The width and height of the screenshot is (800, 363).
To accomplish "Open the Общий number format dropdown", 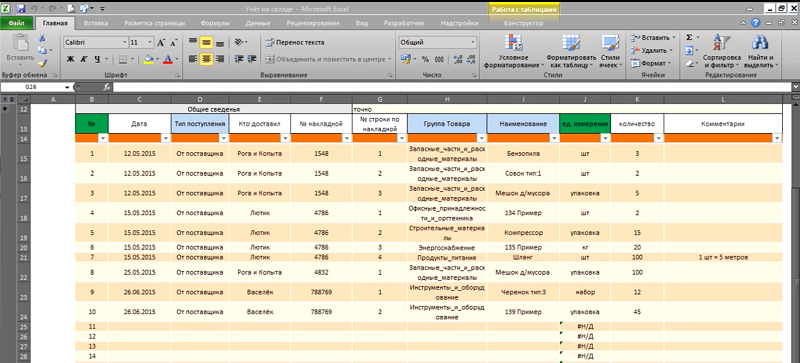I will click(473, 43).
